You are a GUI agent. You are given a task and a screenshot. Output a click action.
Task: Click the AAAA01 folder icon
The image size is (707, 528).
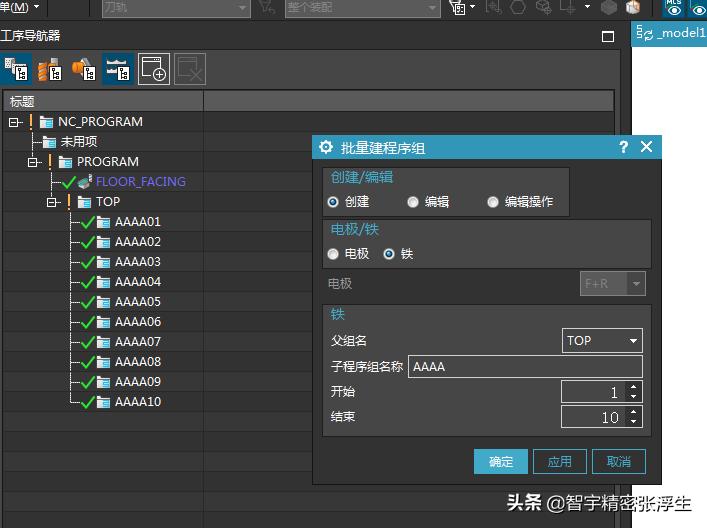point(103,222)
